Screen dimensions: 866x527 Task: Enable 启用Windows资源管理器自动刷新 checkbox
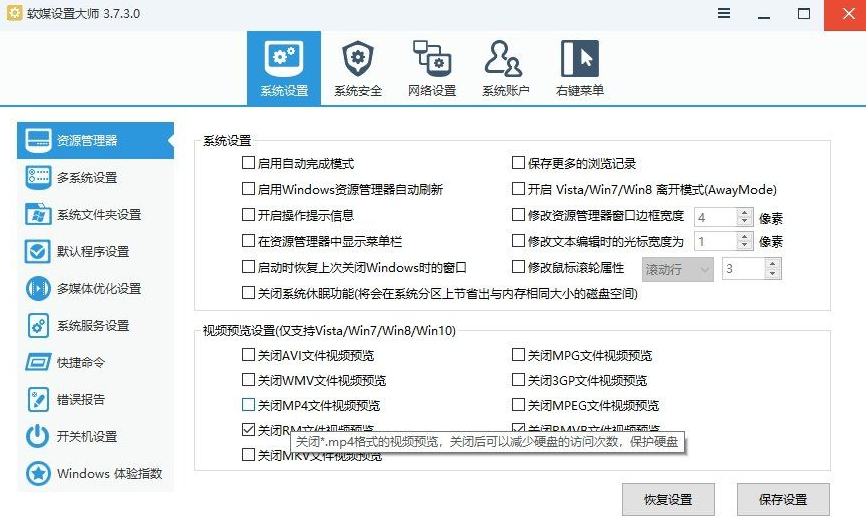pos(248,189)
